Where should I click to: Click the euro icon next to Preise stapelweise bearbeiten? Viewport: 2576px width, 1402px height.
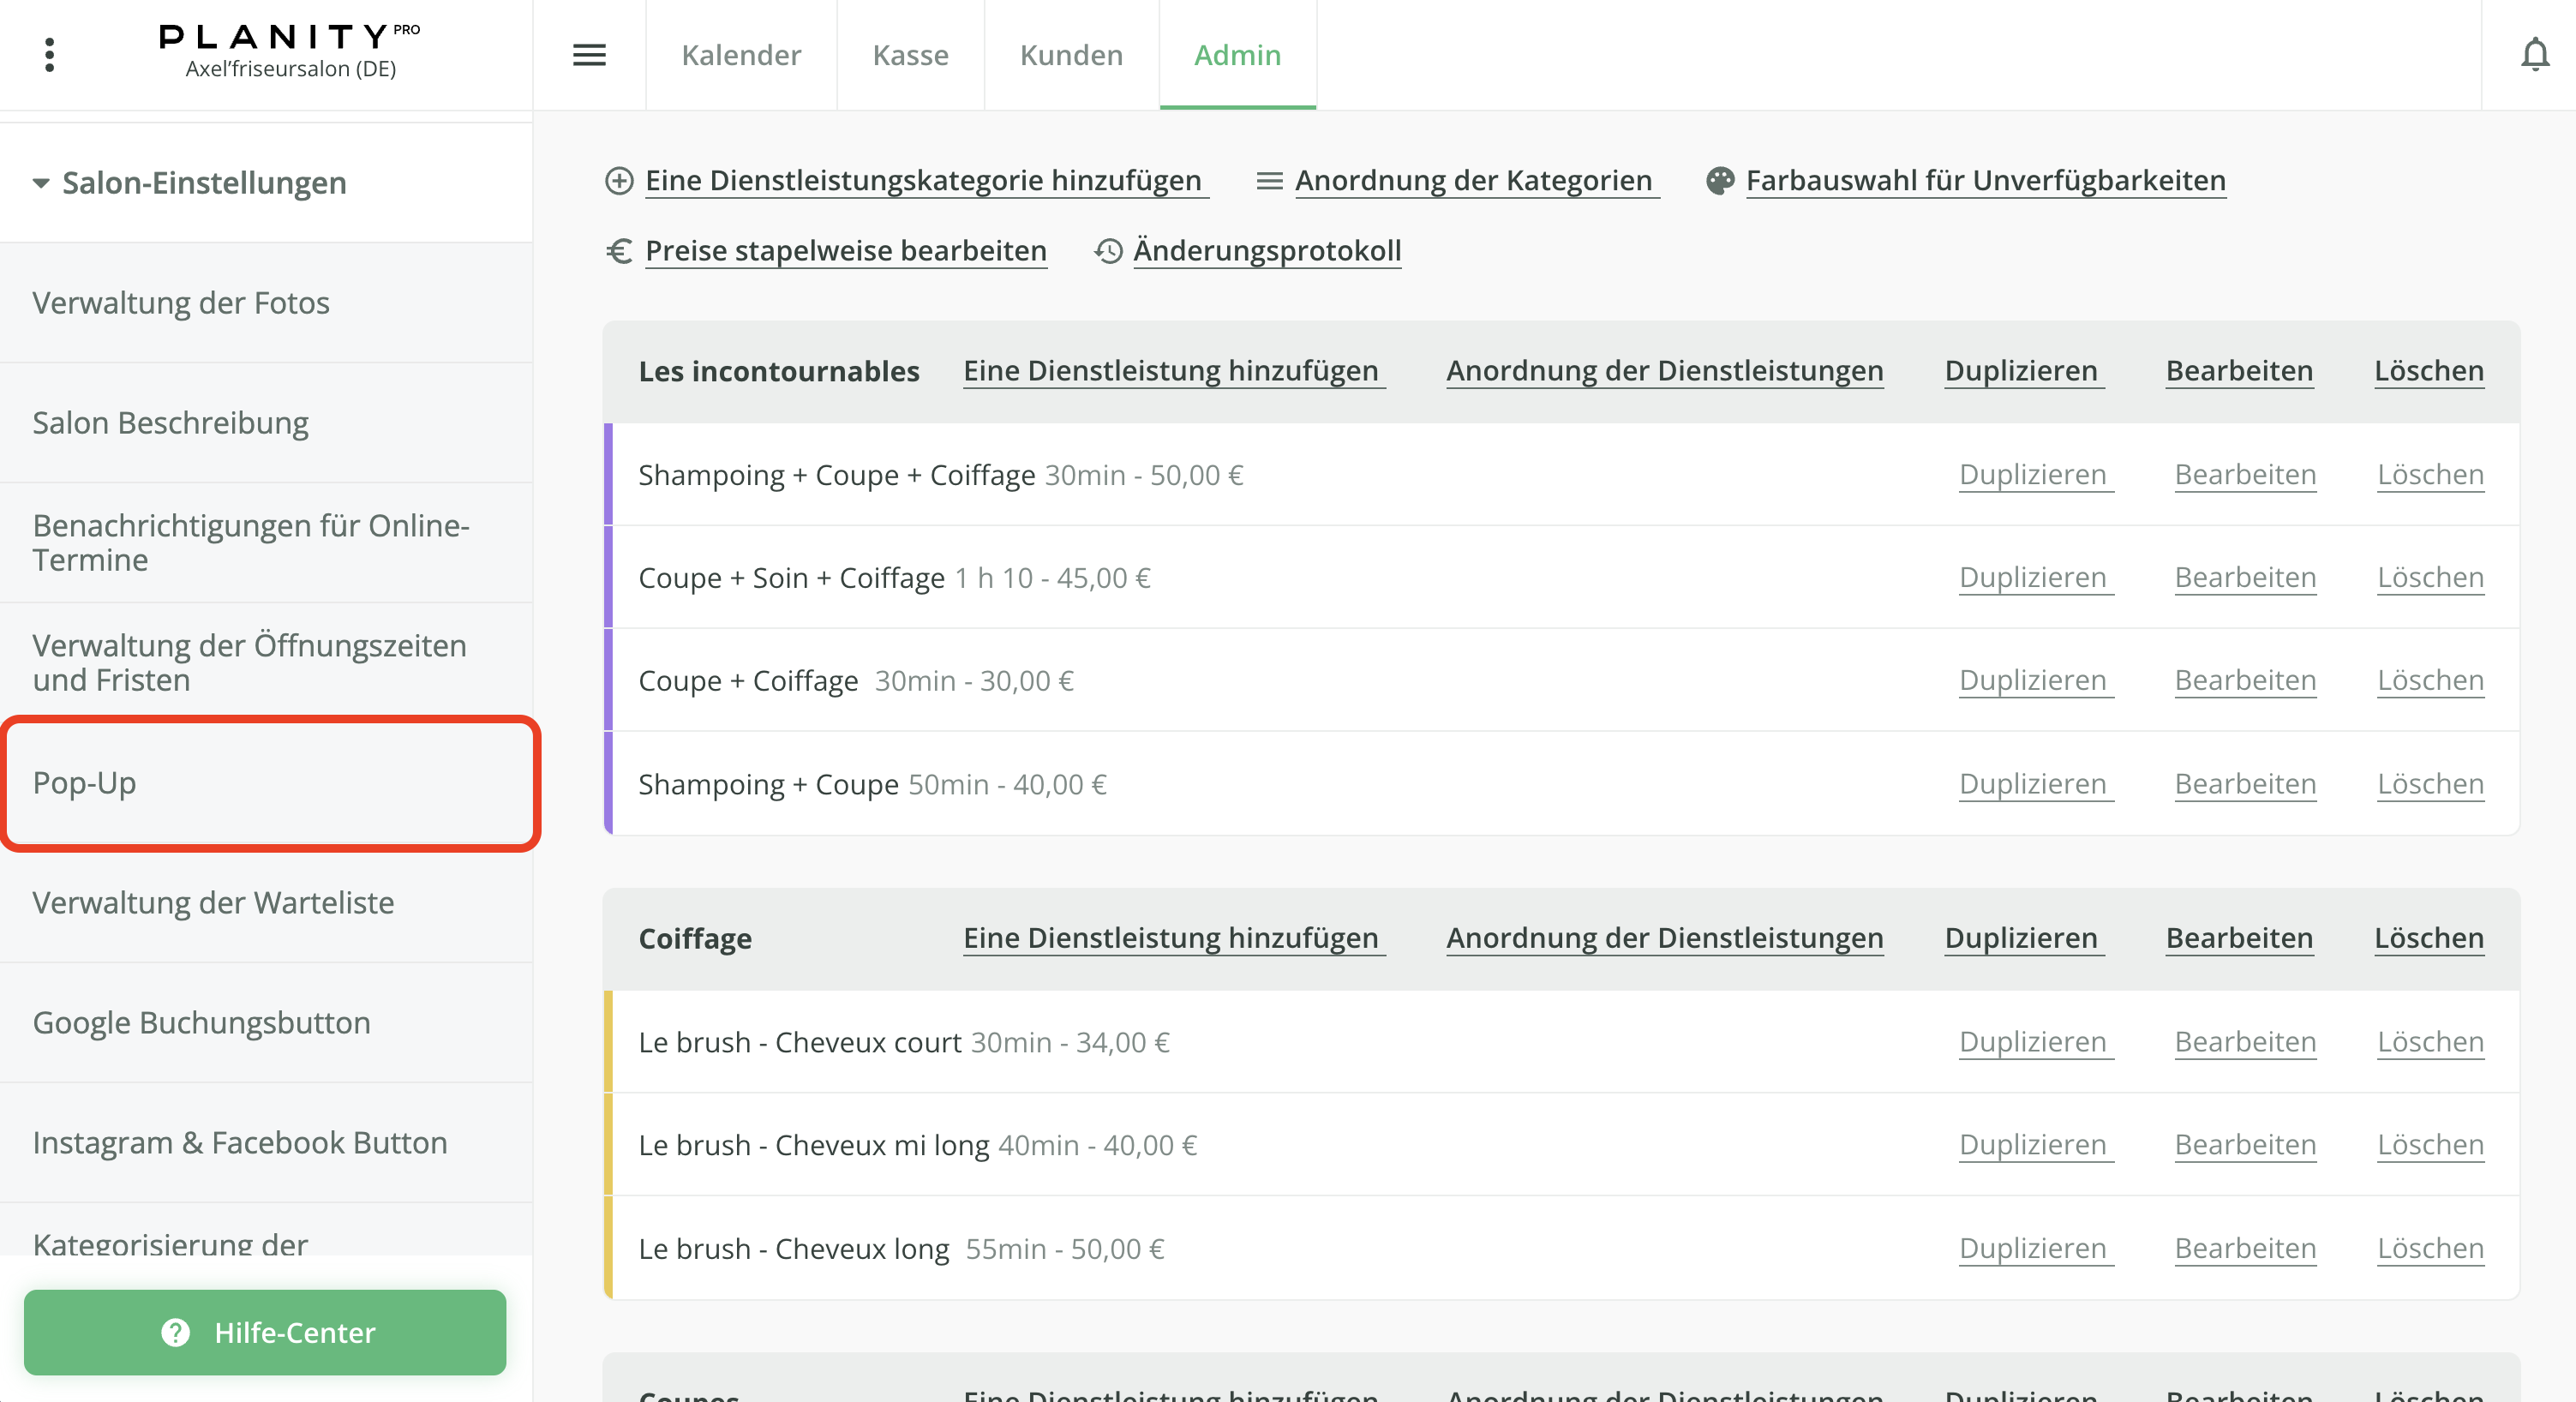[x=618, y=251]
